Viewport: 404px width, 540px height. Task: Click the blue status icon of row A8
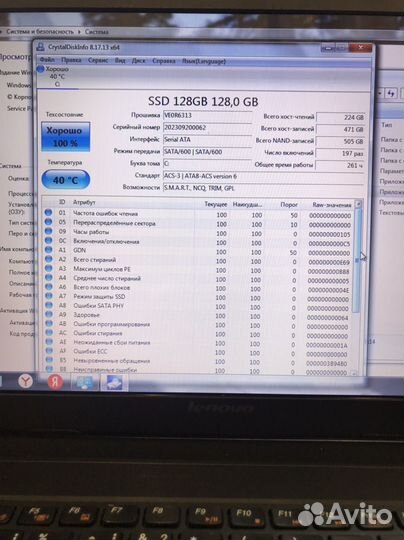pos(49,305)
